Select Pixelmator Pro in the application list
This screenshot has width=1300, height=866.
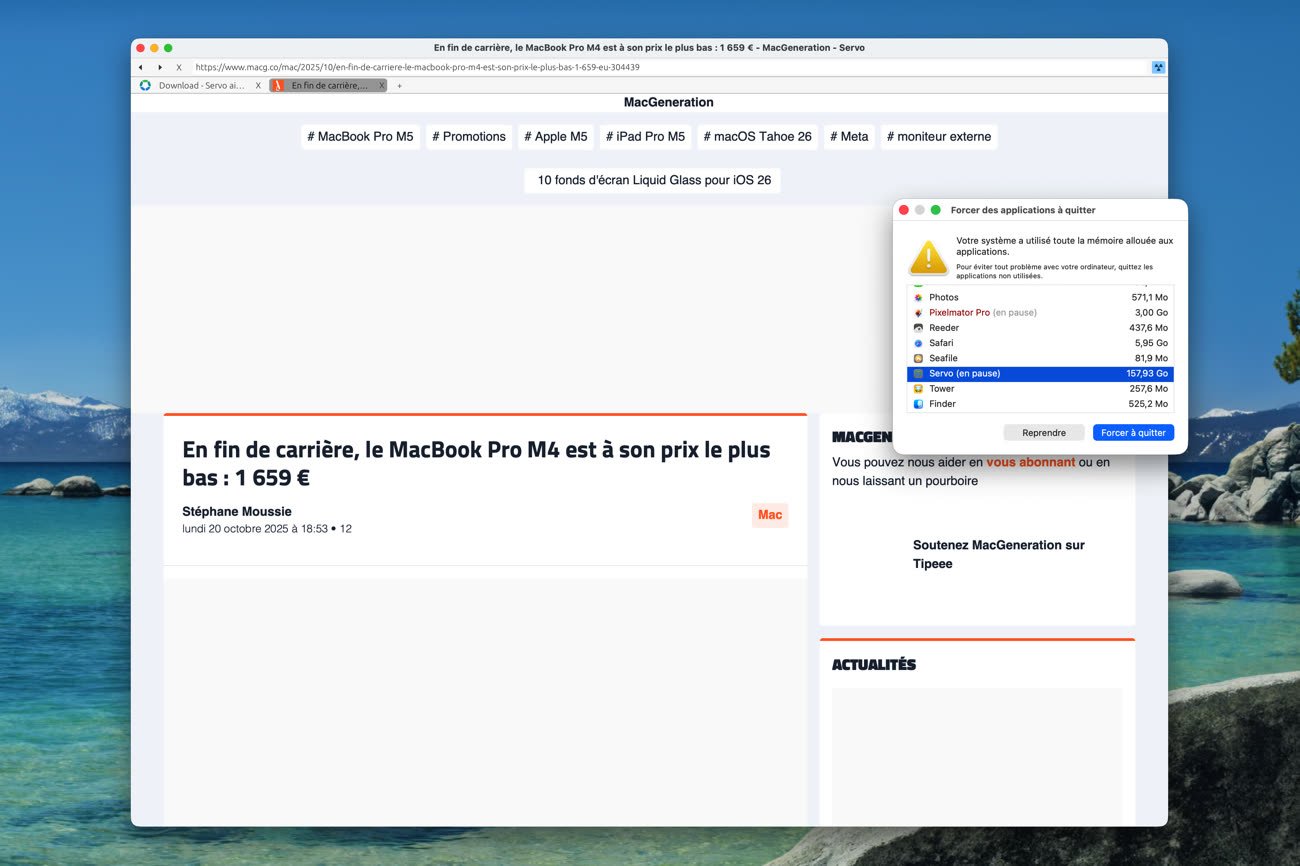pyautogui.click(x=1039, y=313)
